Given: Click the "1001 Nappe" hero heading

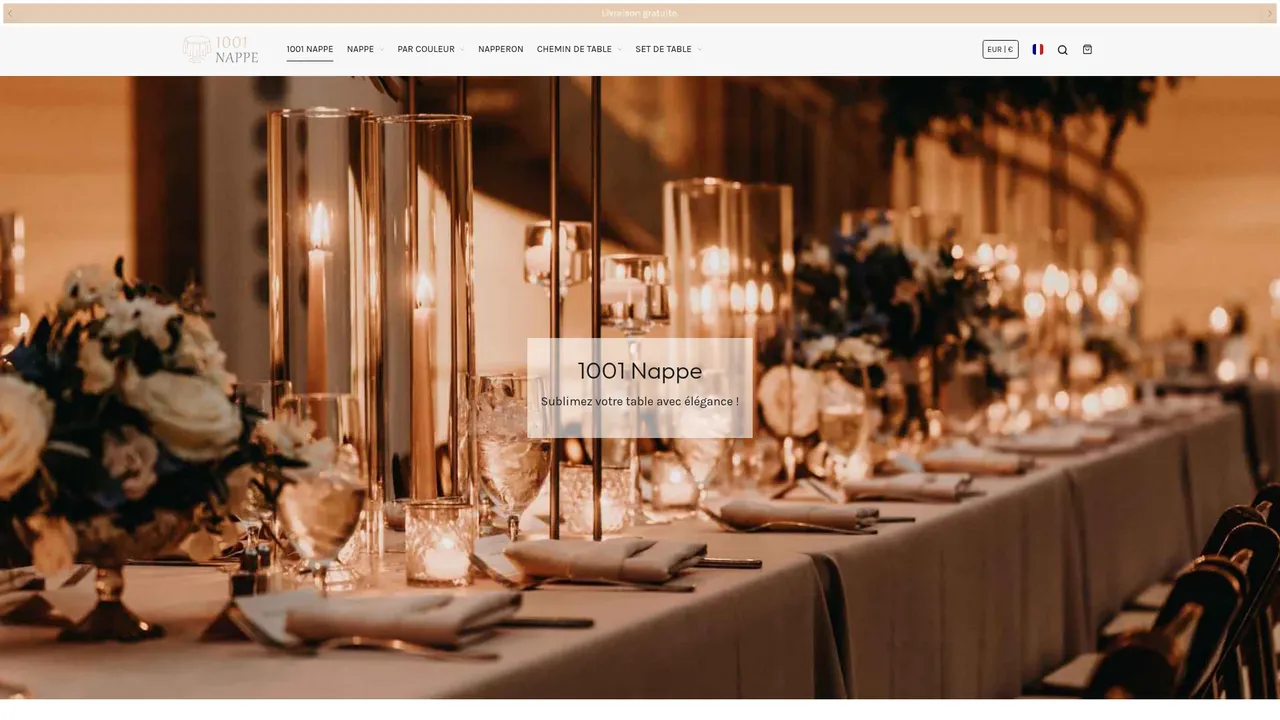Looking at the screenshot, I should tap(640, 371).
